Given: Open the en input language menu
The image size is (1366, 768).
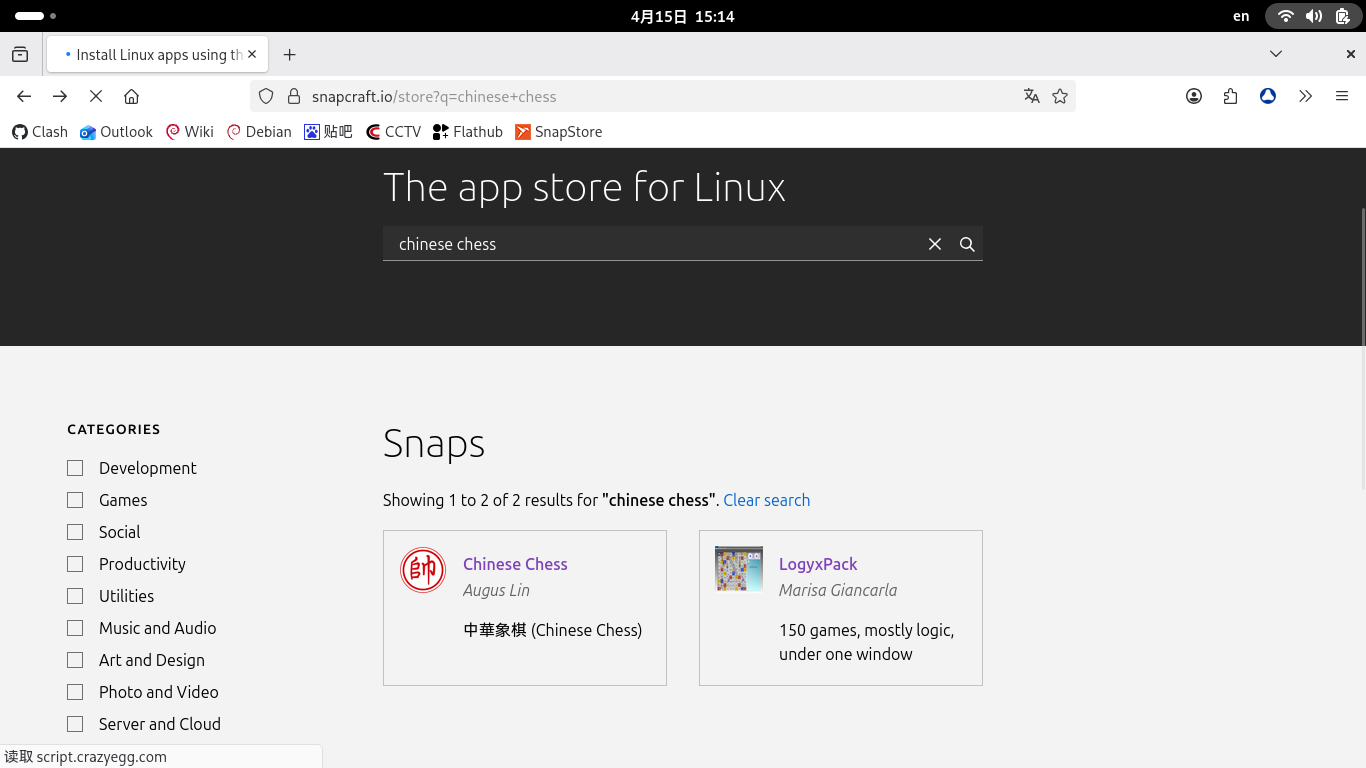Looking at the screenshot, I should (1241, 16).
